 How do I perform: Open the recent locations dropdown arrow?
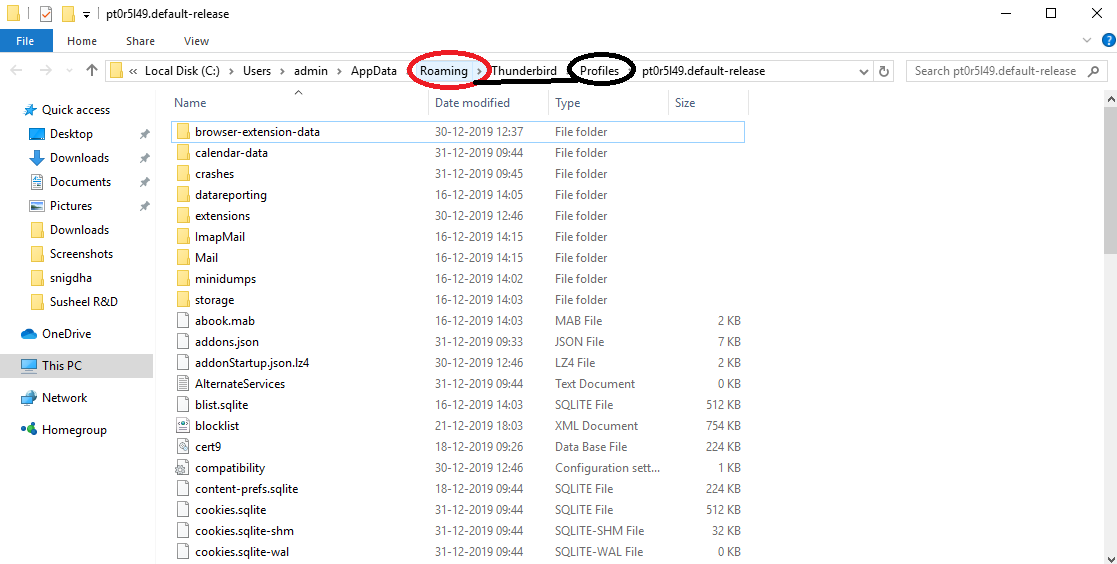coord(69,70)
